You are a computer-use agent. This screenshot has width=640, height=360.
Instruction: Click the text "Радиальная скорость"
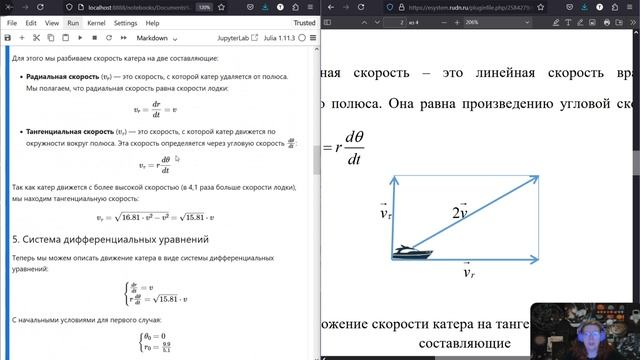pyautogui.click(x=62, y=77)
